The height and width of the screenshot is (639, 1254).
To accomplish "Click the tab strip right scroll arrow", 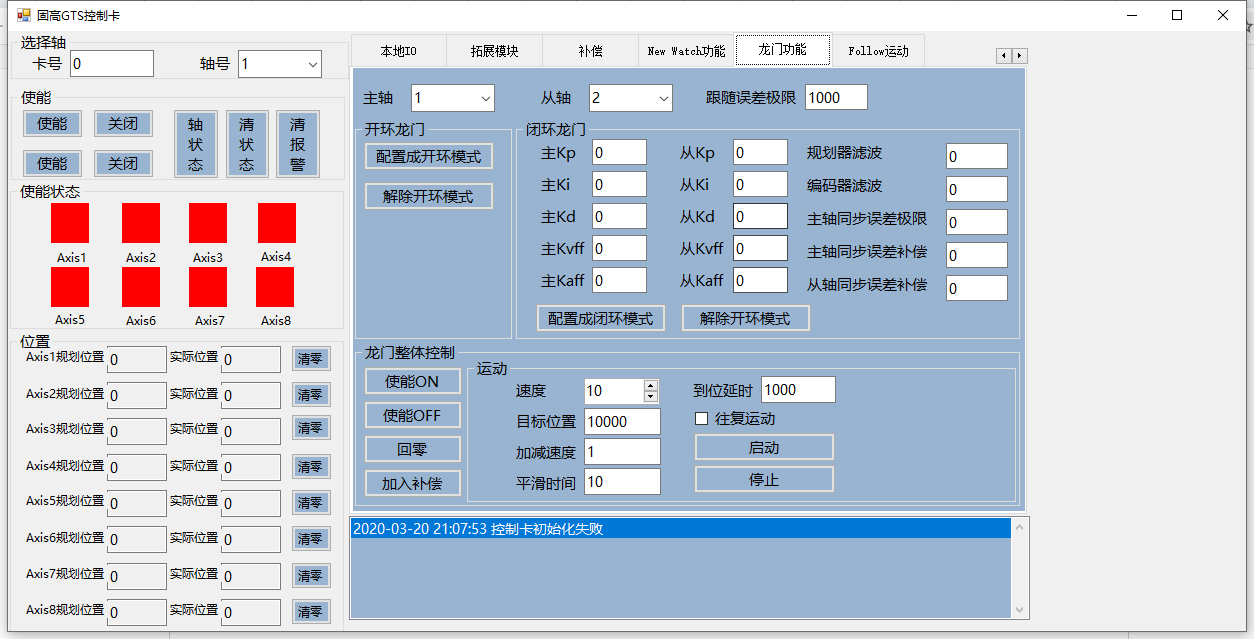I will (x=1020, y=56).
